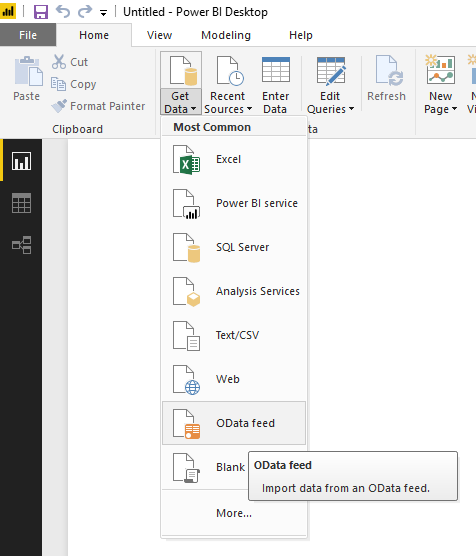The image size is (476, 556).
Task: Click the Save icon in title bar
Action: pyautogui.click(x=41, y=12)
